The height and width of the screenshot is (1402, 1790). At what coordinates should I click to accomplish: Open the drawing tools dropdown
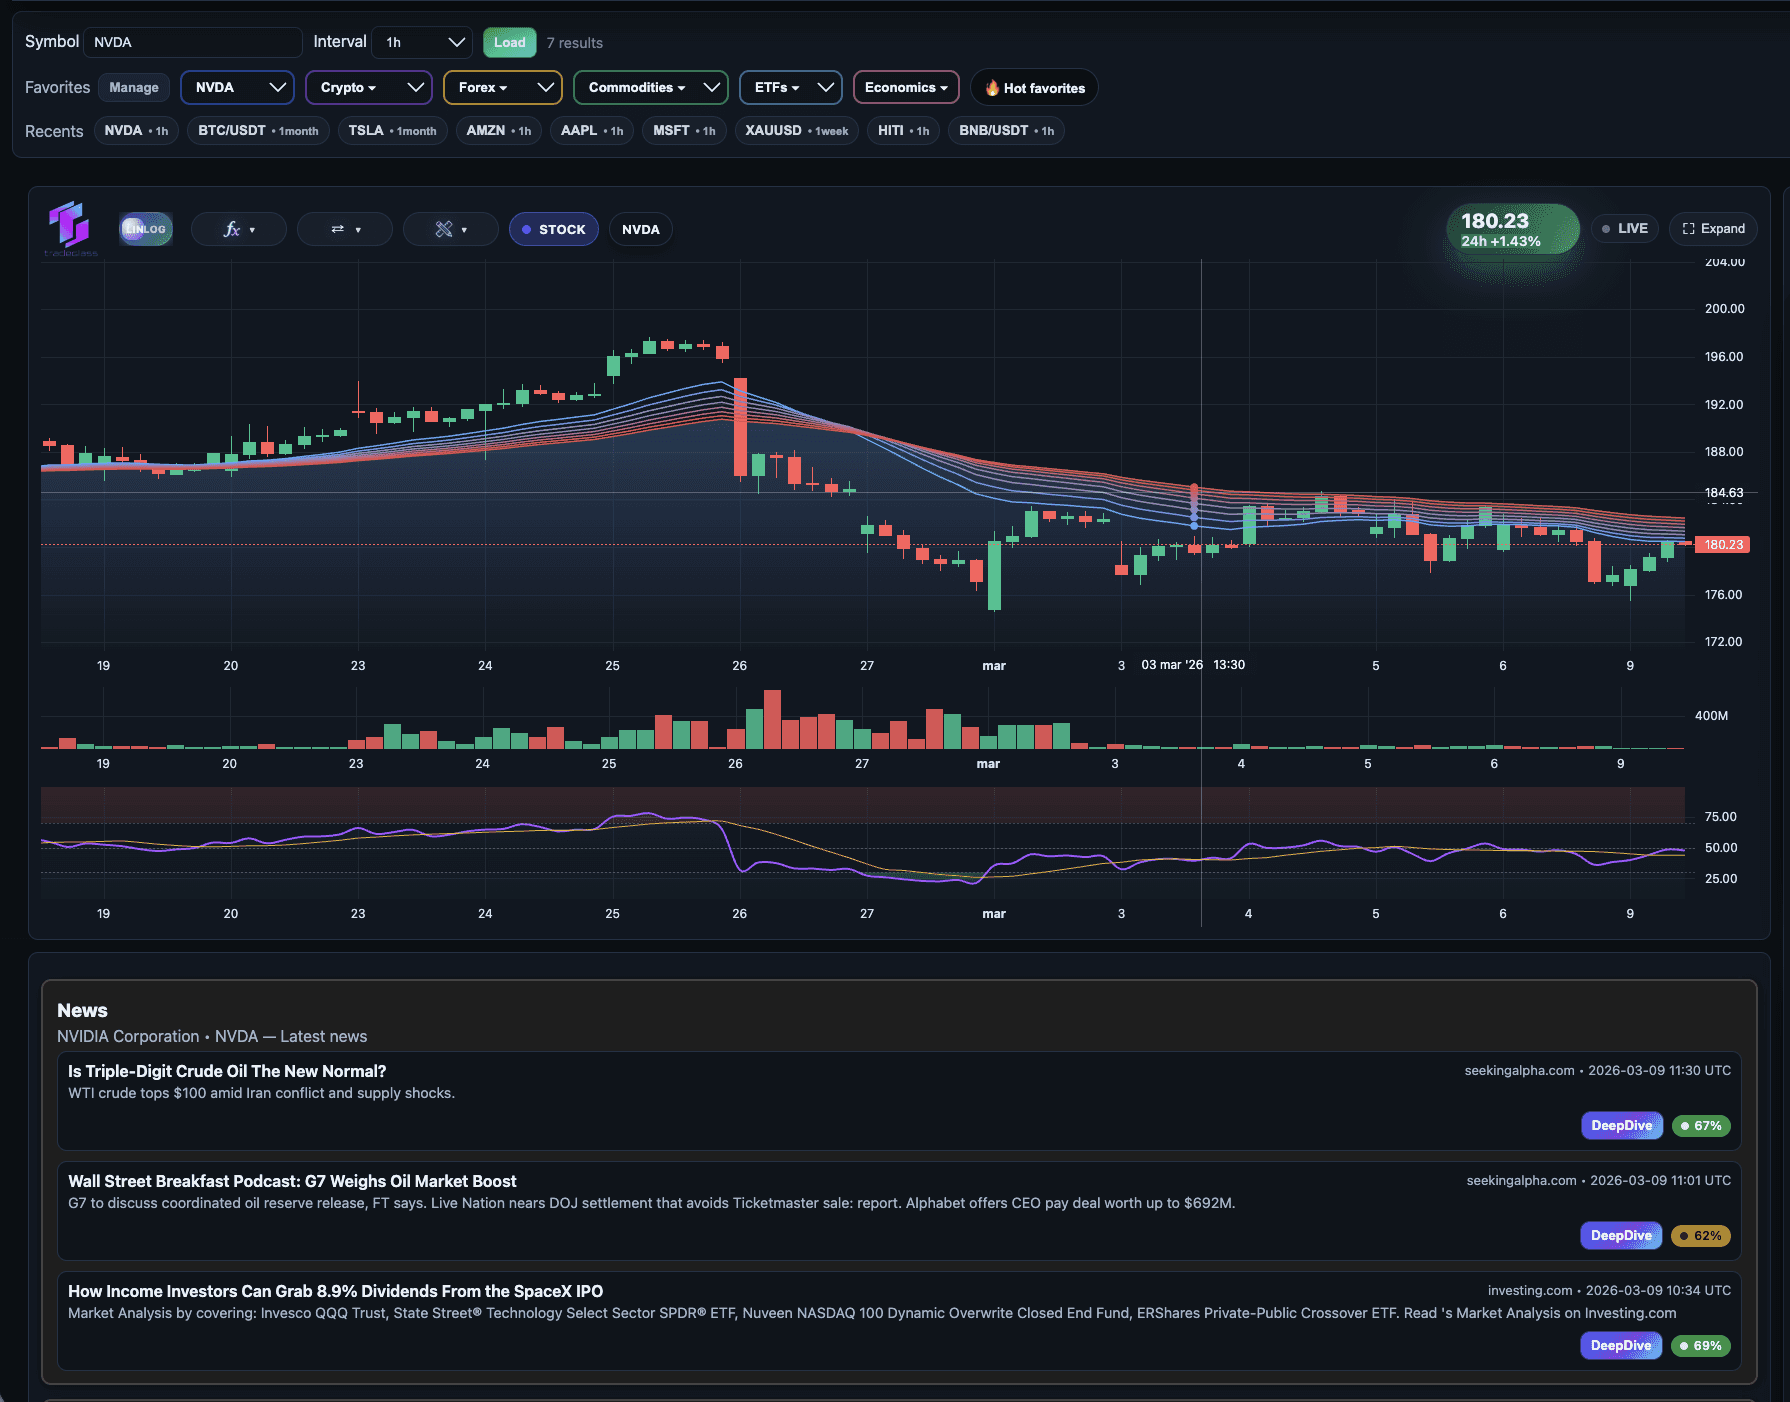pos(451,229)
